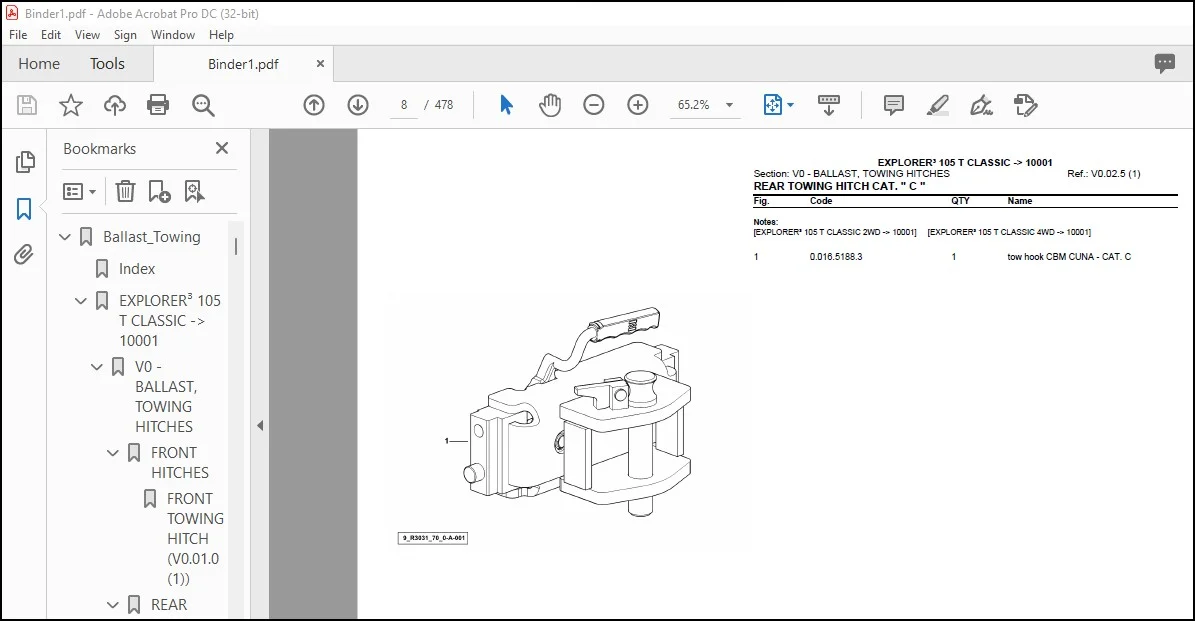1195x621 pixels.
Task: Collapse the REAR bookmark node
Action: (113, 605)
